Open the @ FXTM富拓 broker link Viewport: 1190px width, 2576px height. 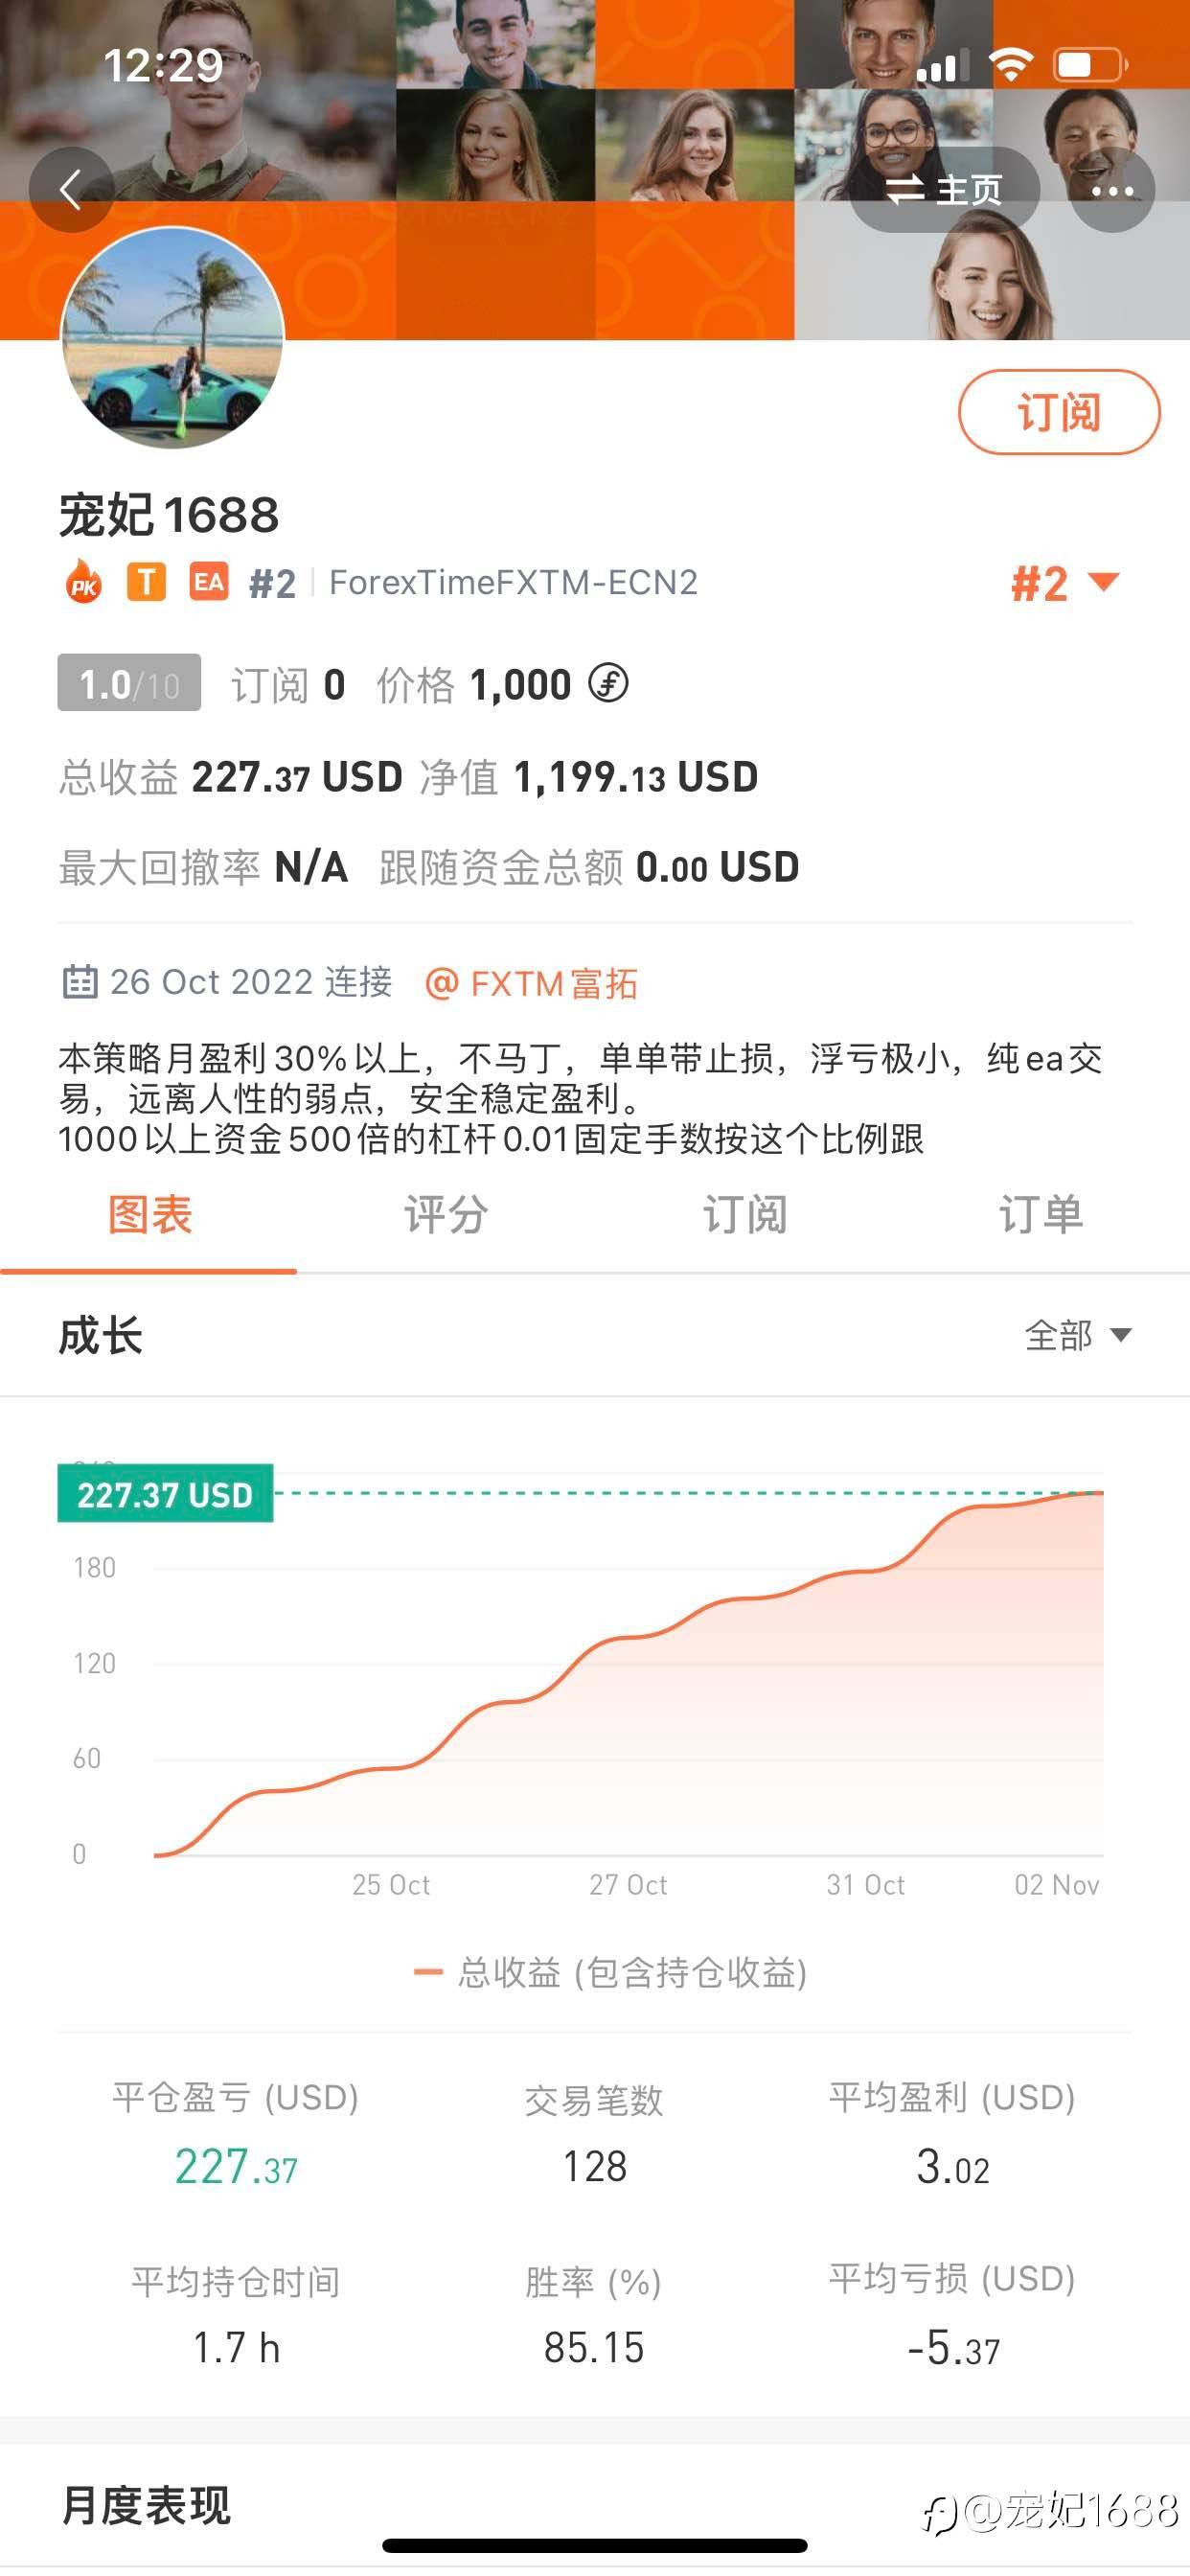[x=532, y=983]
